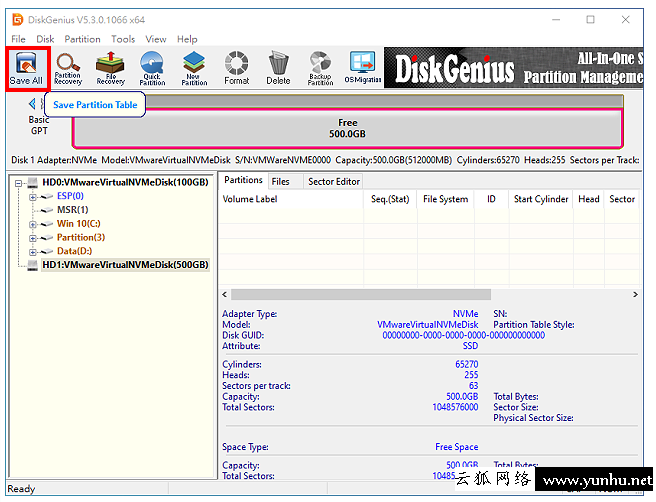Expand the Partition(3) tree node
Viewport: 656px width, 502px height.
pos(33,238)
